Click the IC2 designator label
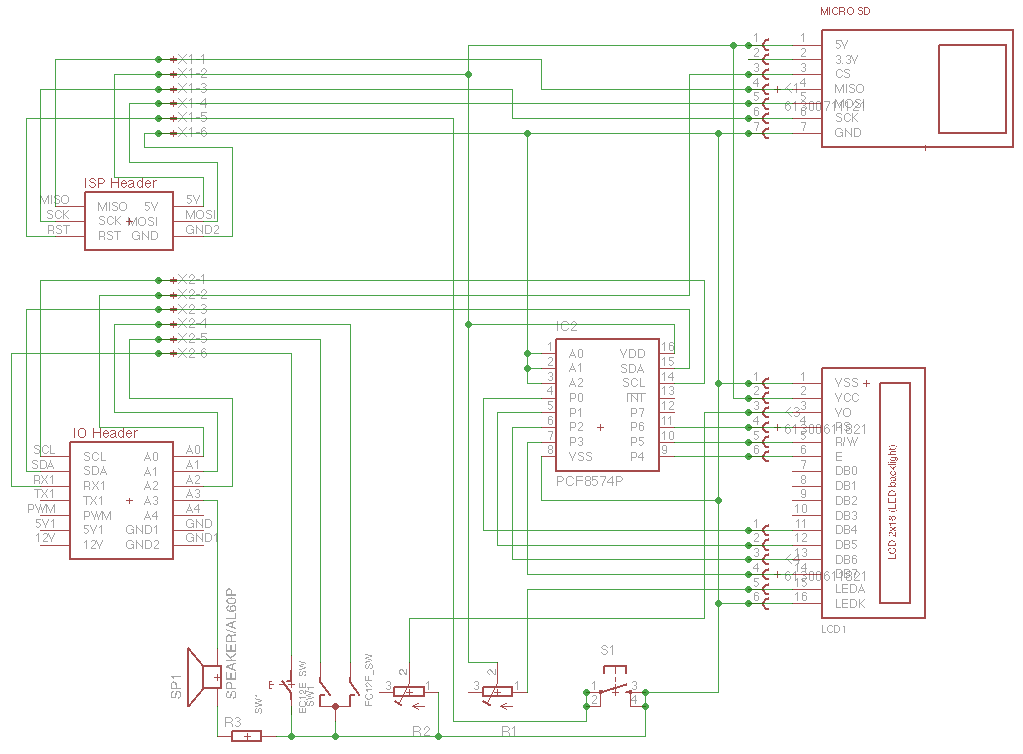The width and height of the screenshot is (1023, 754). click(x=566, y=326)
